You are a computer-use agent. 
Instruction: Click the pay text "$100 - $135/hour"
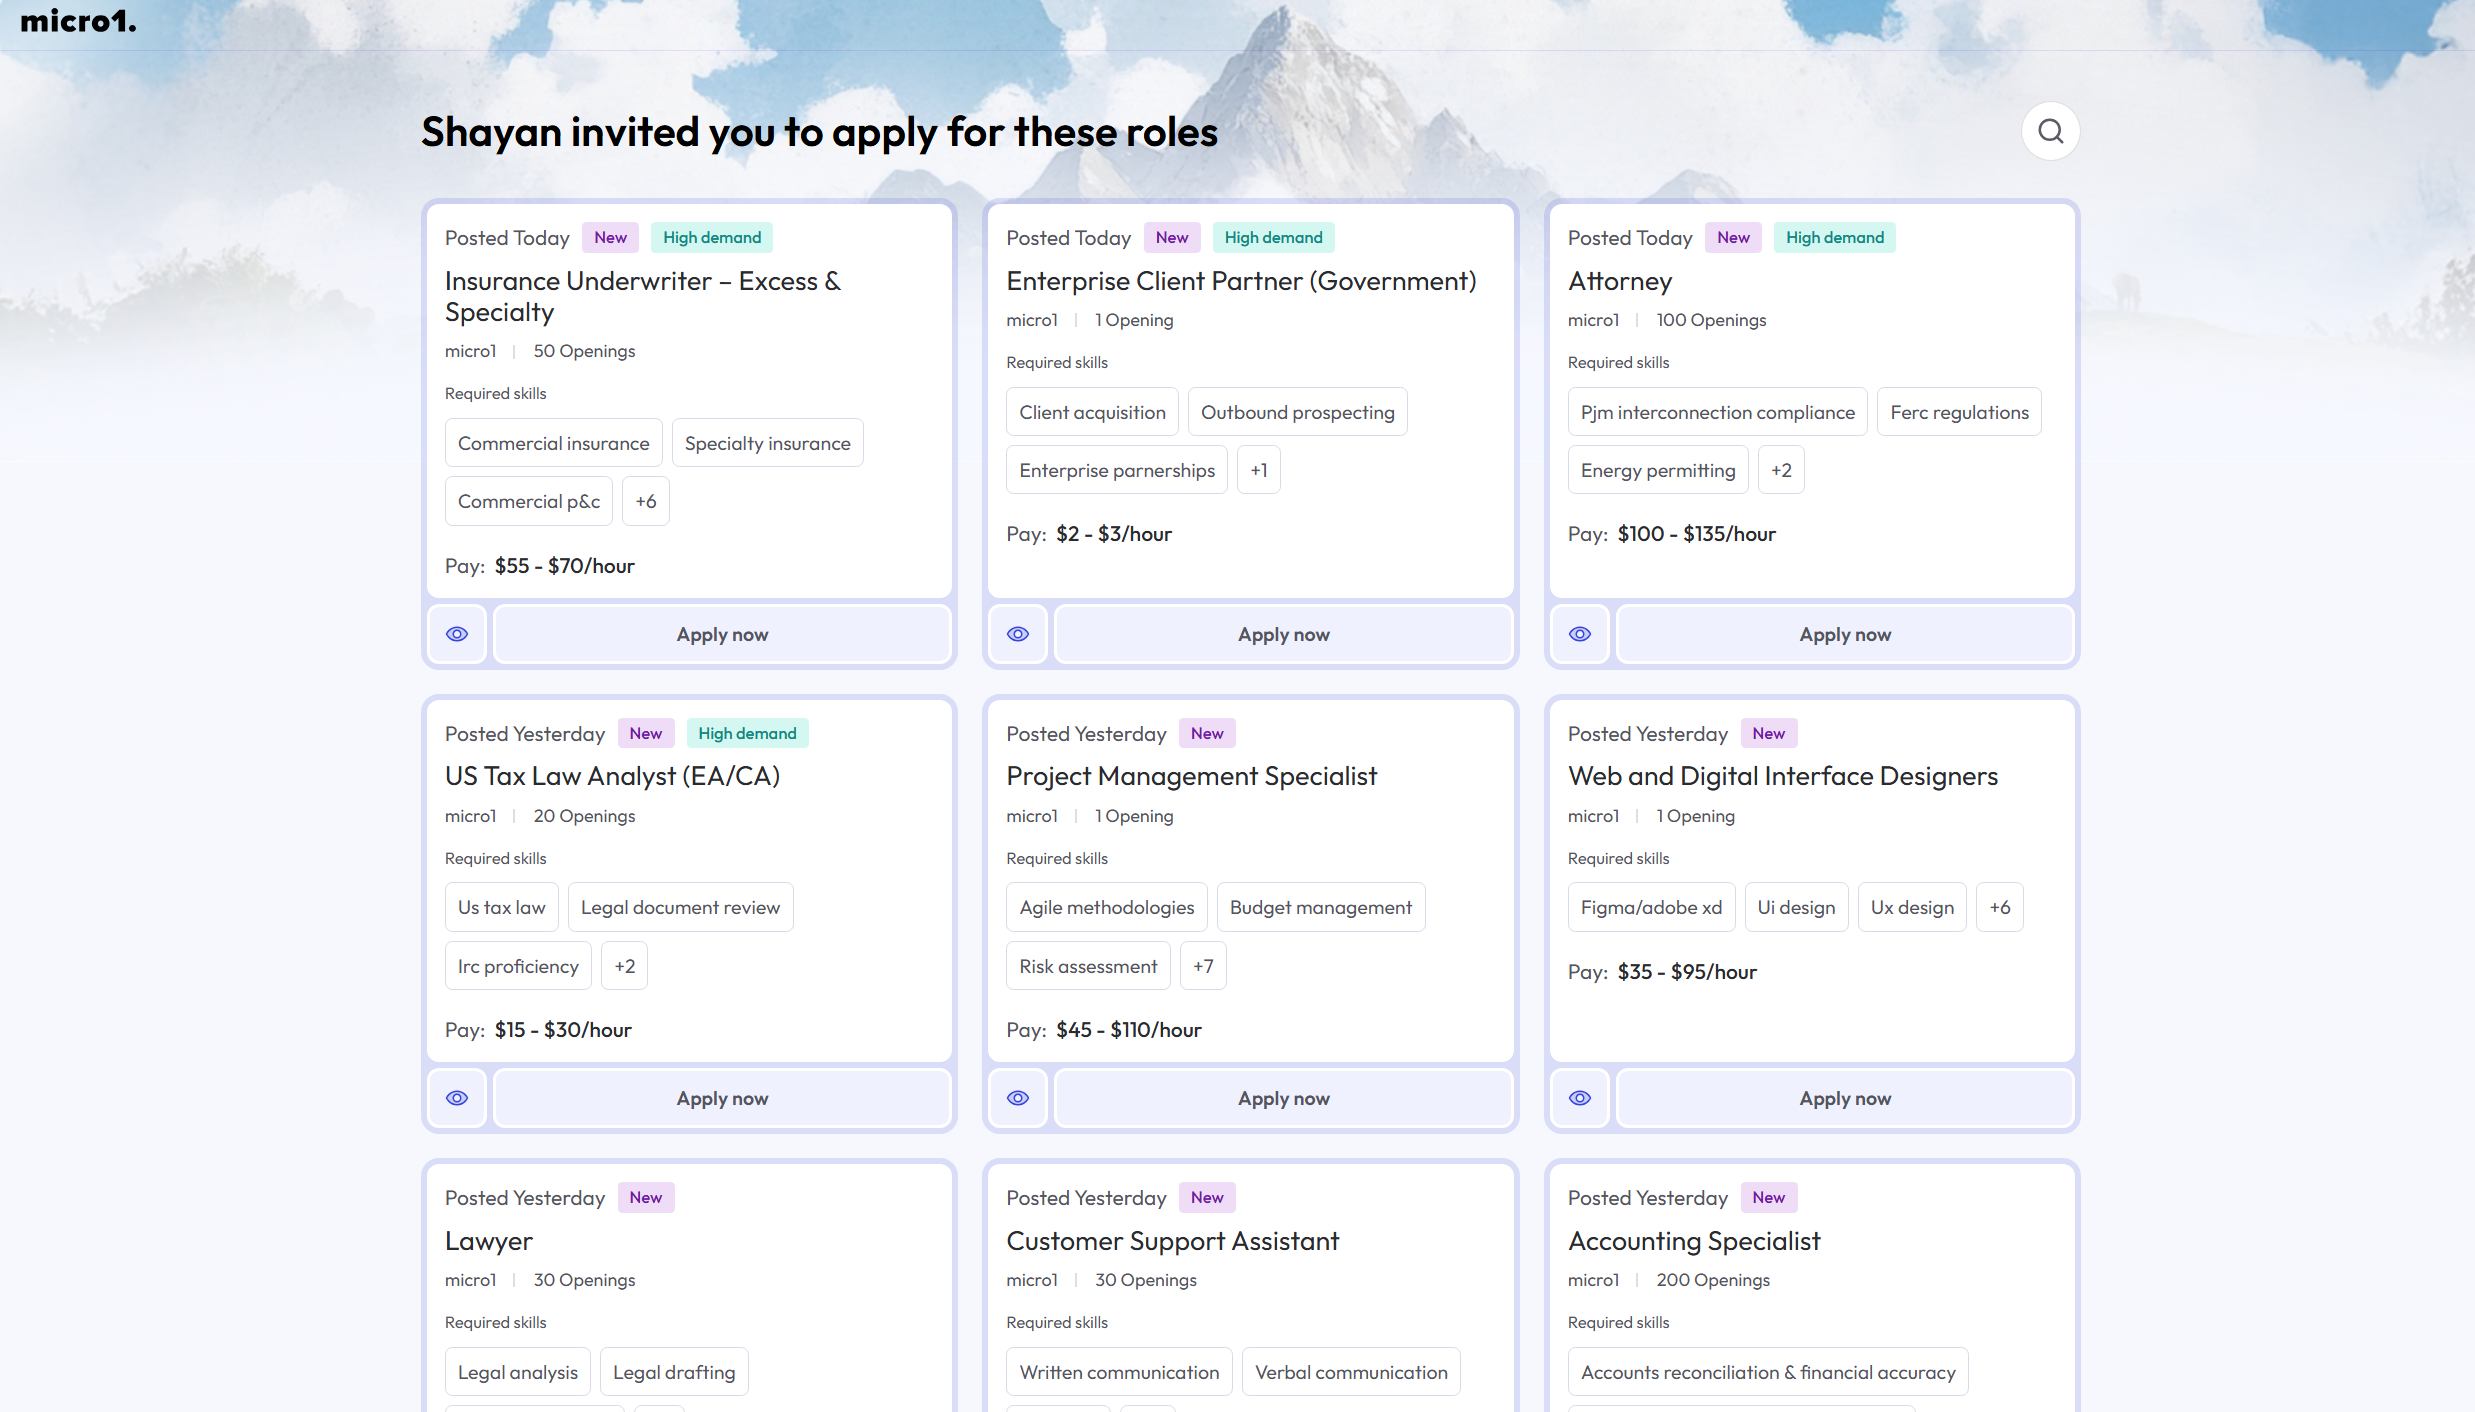(x=1697, y=534)
